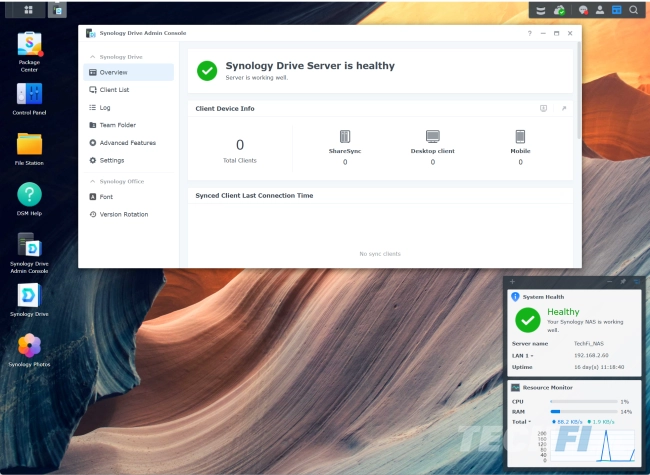650x475 pixels.
Task: Click the No sync clients message
Action: coord(380,254)
